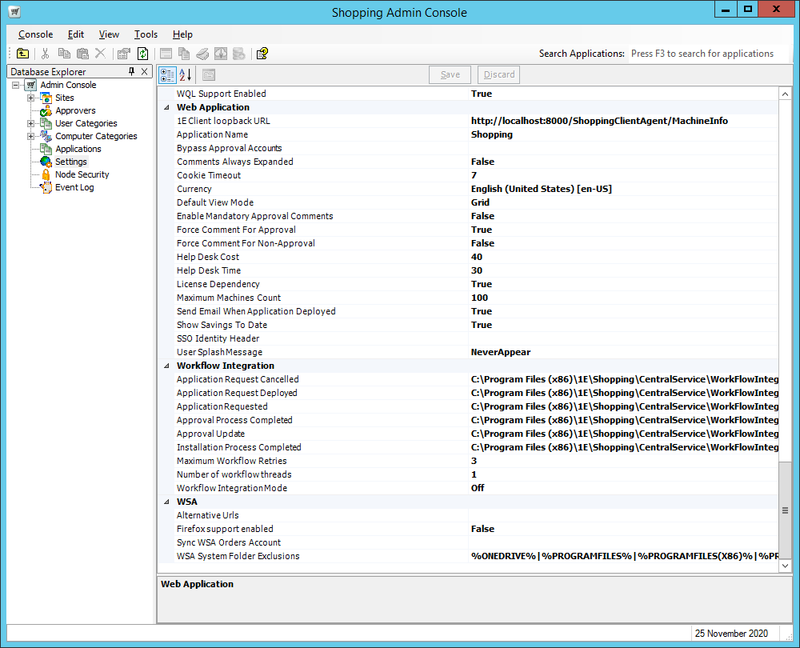800x648 pixels.
Task: Click the Property Pages icon
Action: point(208,75)
